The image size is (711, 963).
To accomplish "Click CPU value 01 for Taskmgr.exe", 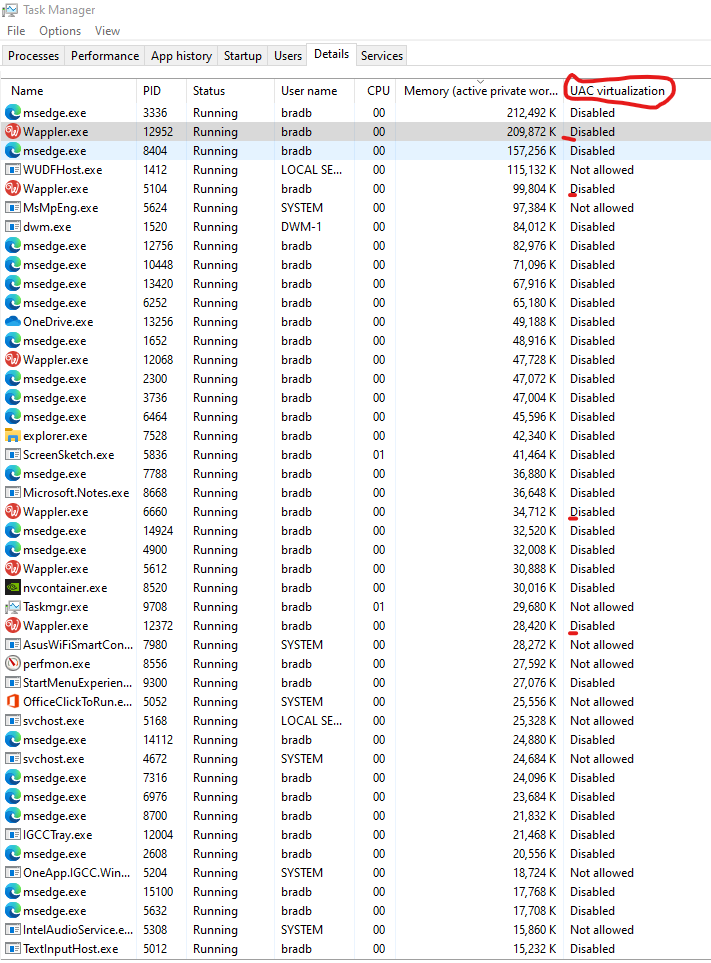I will pyautogui.click(x=379, y=607).
